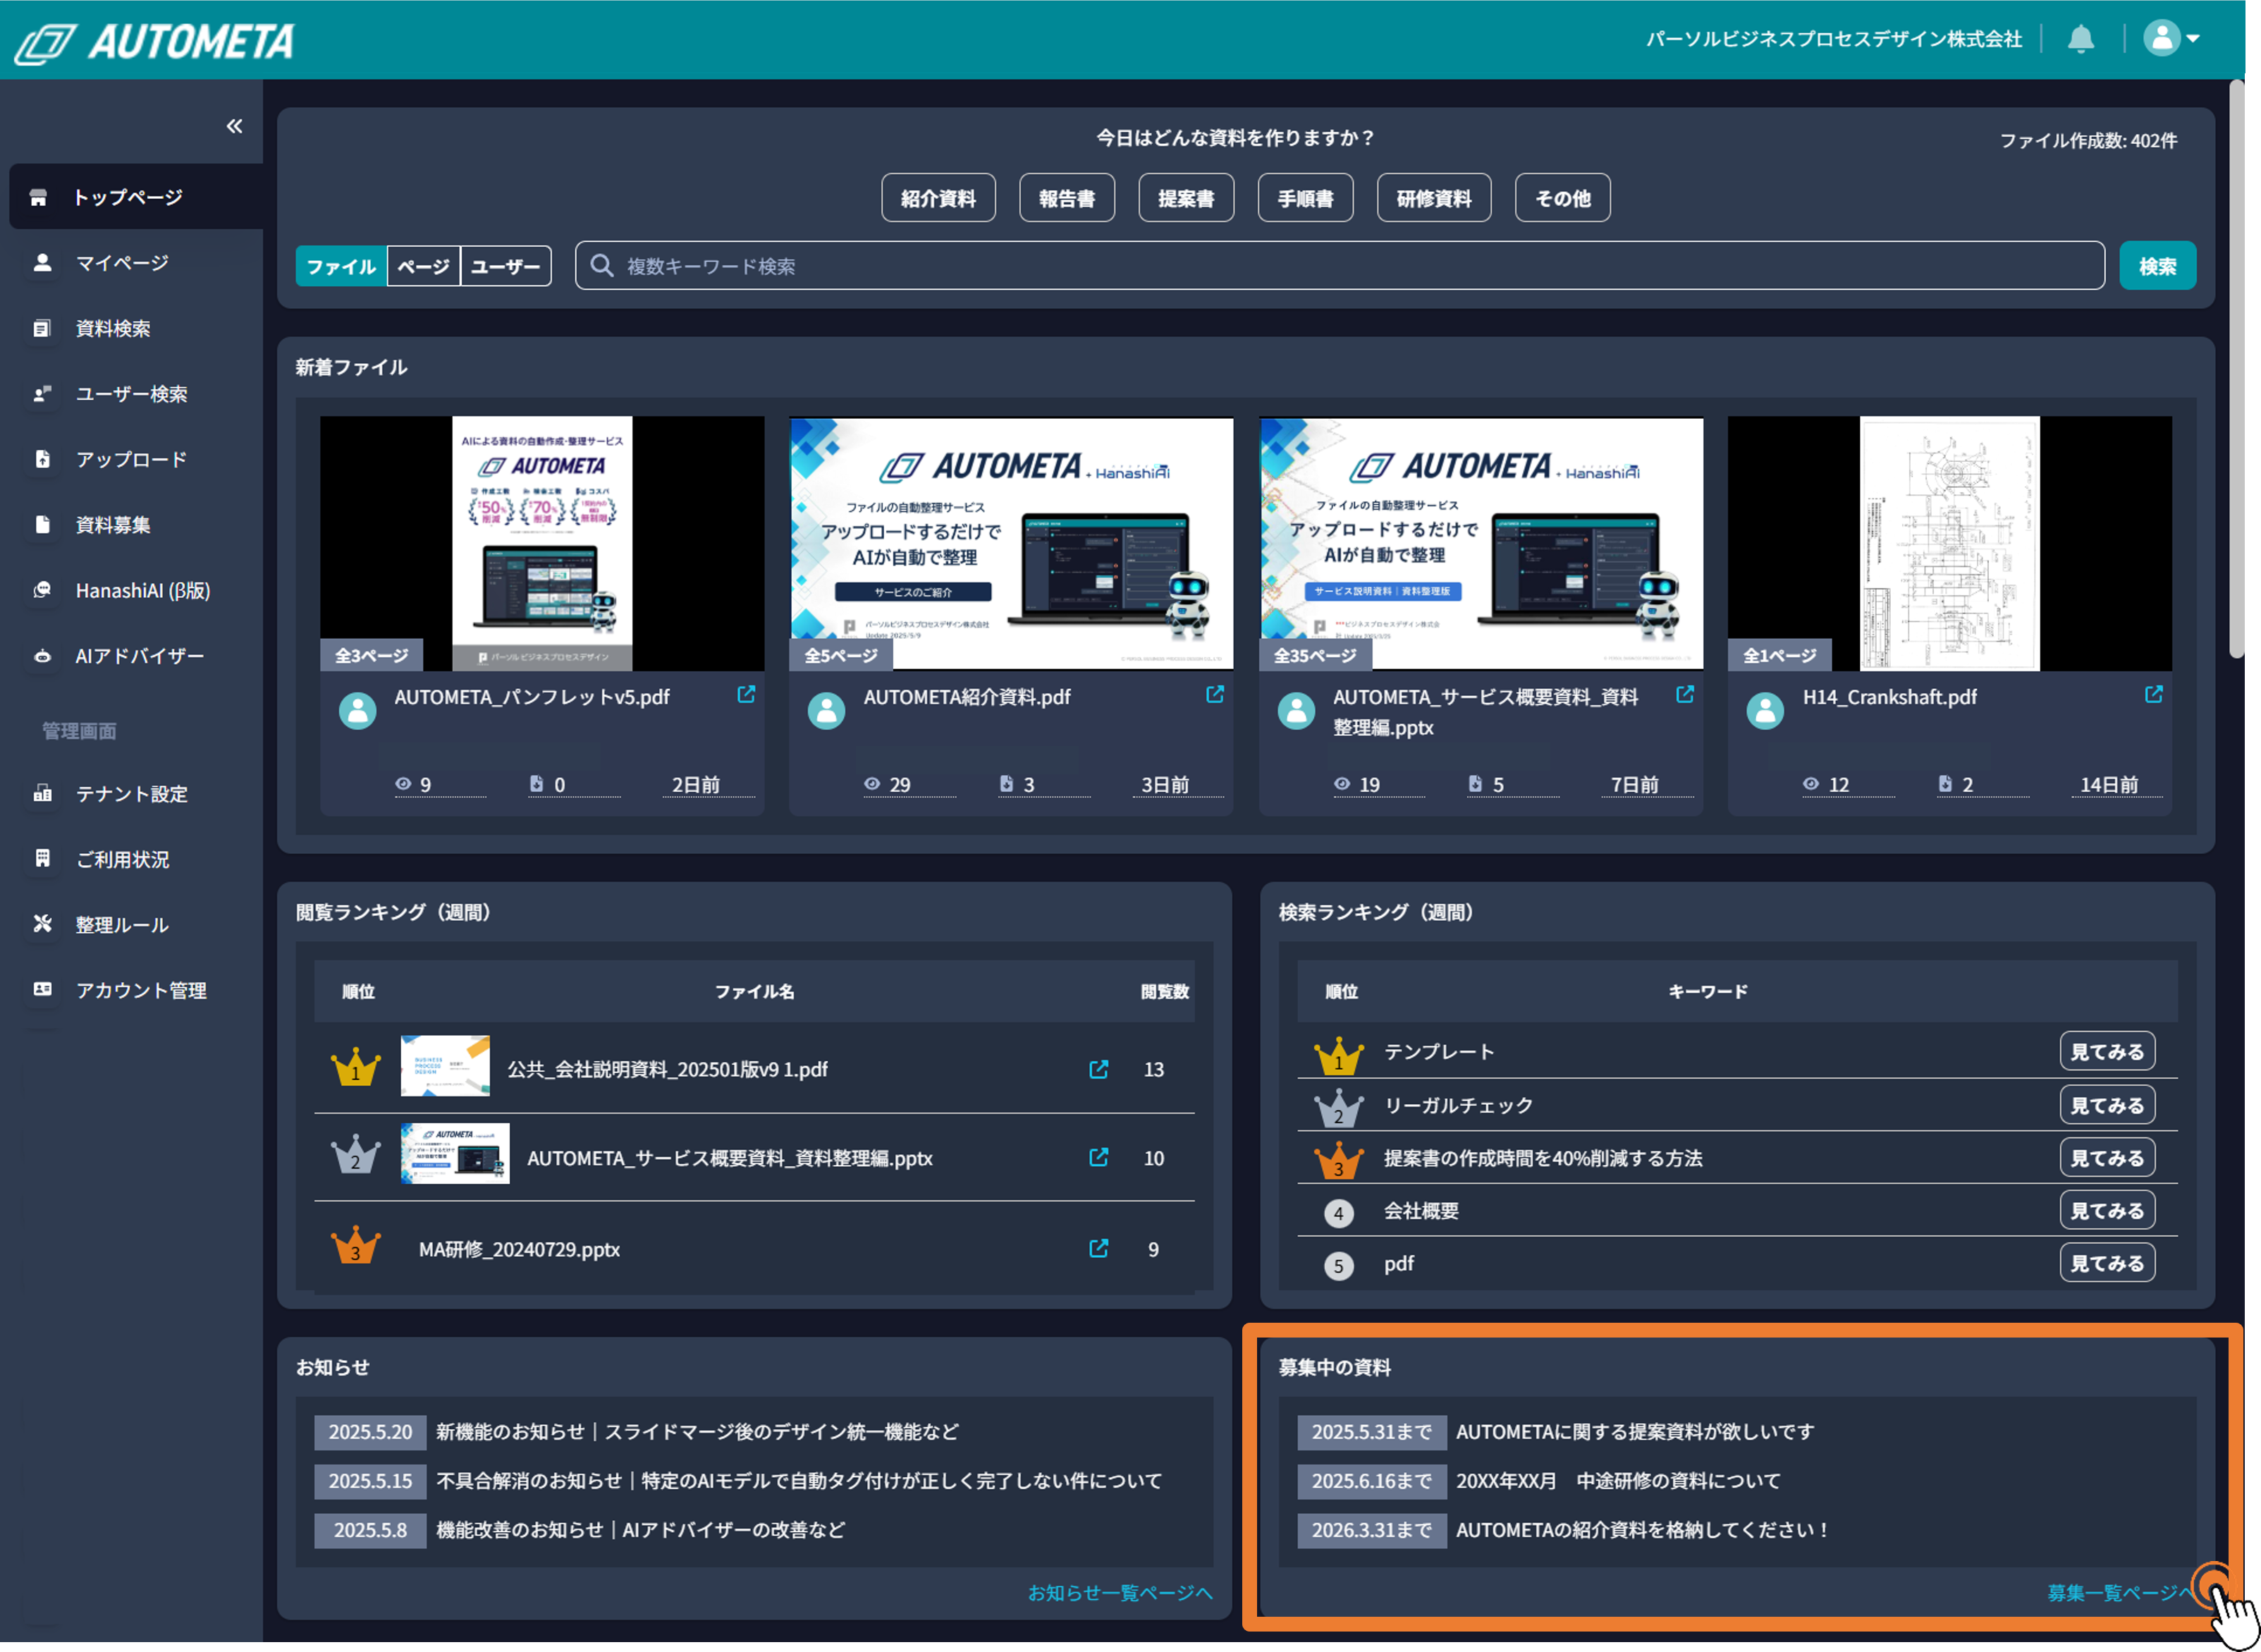Select the その他 category button
The width and height of the screenshot is (2261, 1652).
click(1563, 198)
